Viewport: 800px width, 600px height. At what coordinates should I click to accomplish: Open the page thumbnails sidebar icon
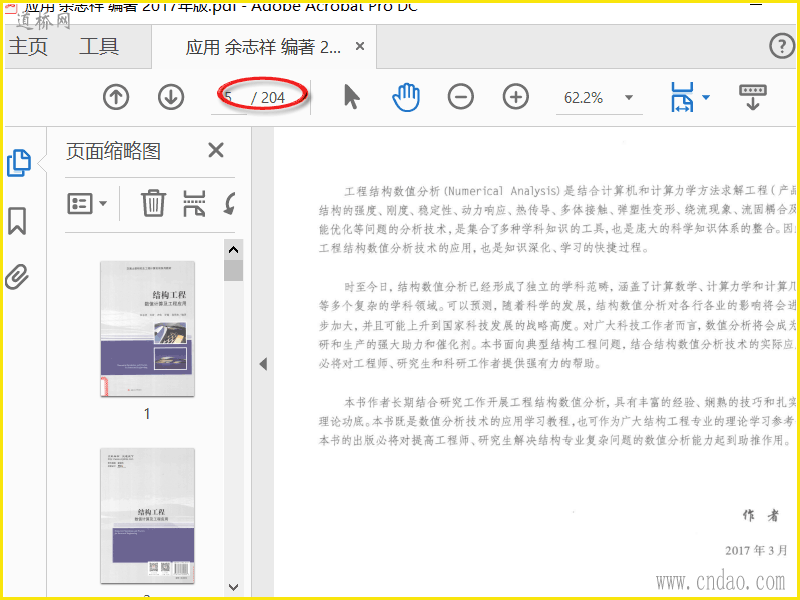coord(18,163)
